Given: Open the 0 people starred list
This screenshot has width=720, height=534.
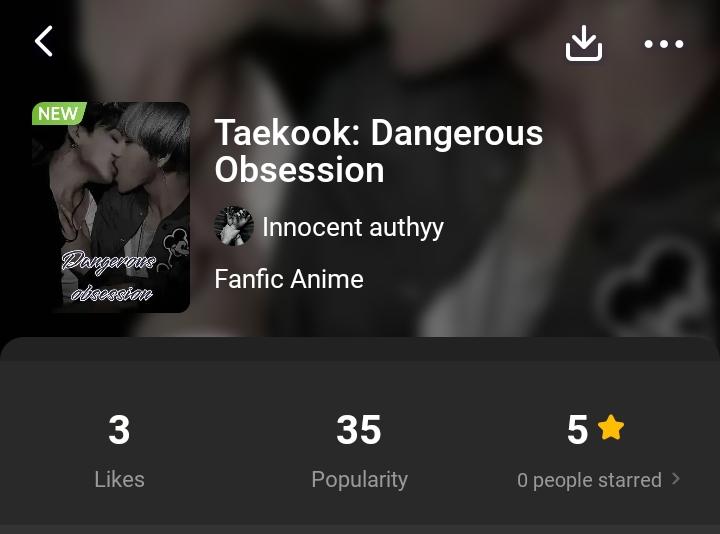Looking at the screenshot, I should pos(589,480).
